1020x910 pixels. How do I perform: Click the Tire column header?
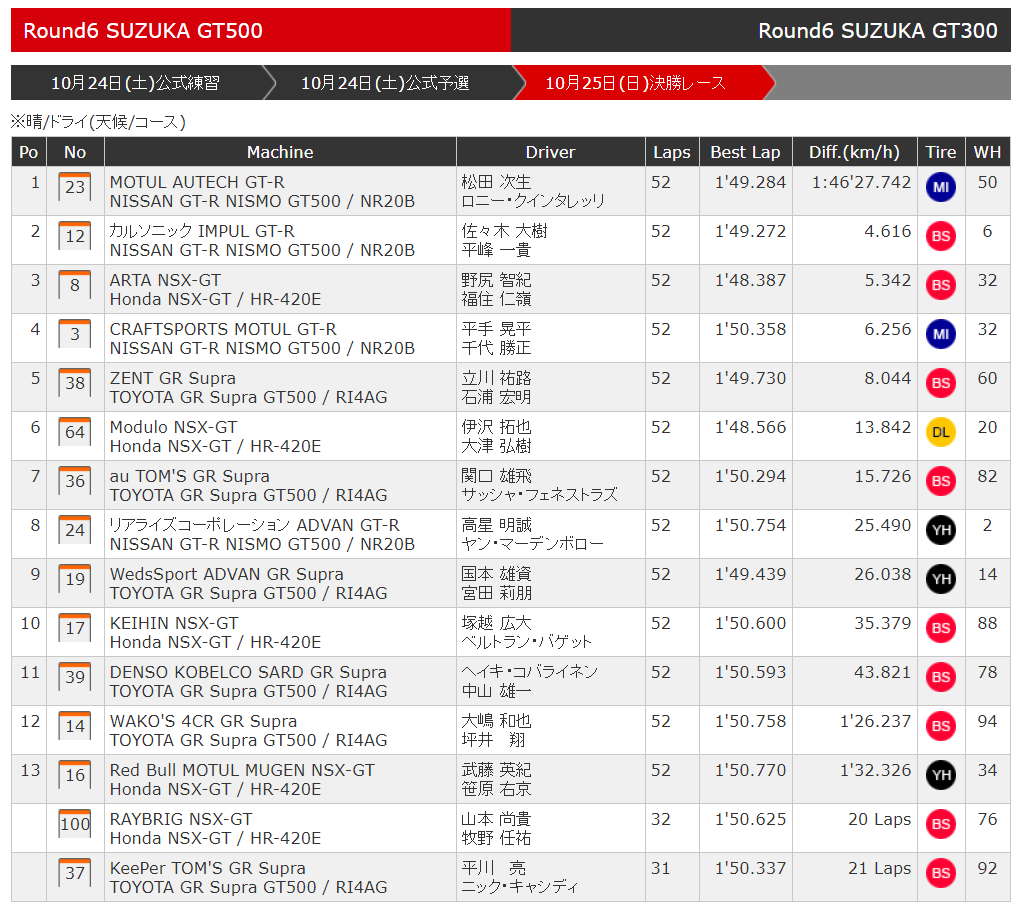tap(941, 152)
